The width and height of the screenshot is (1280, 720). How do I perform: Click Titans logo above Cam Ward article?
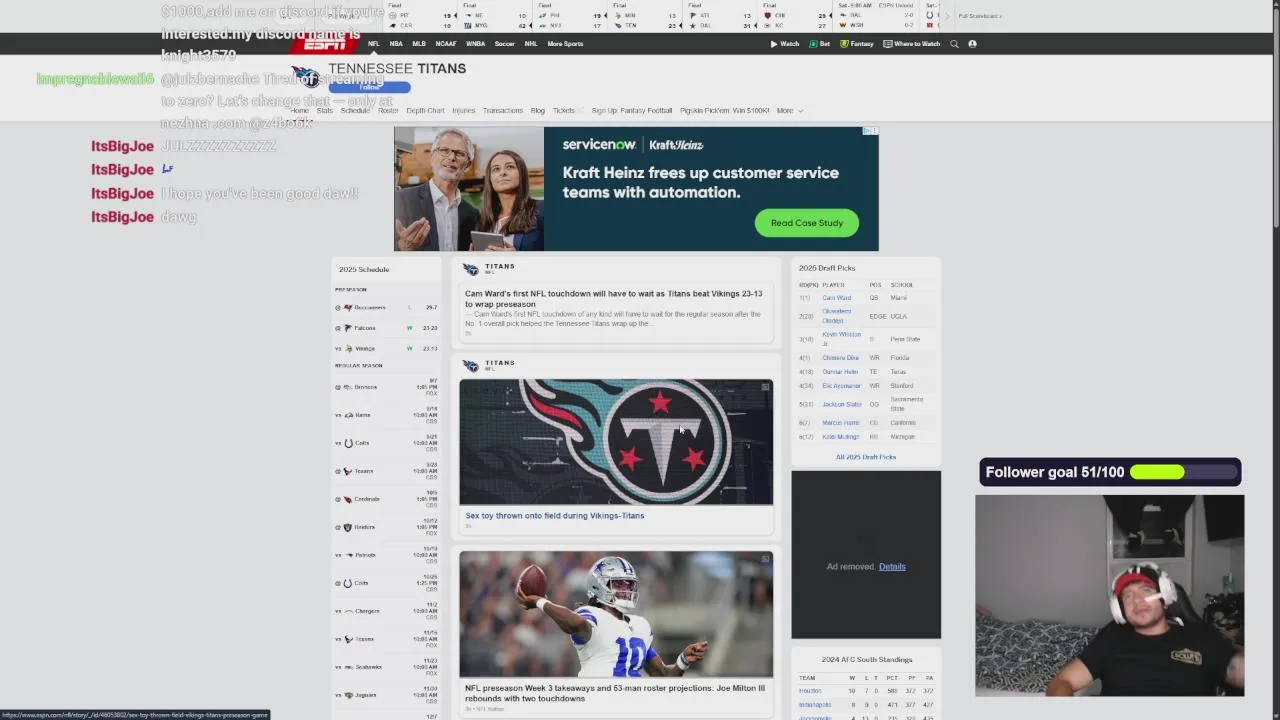471,269
